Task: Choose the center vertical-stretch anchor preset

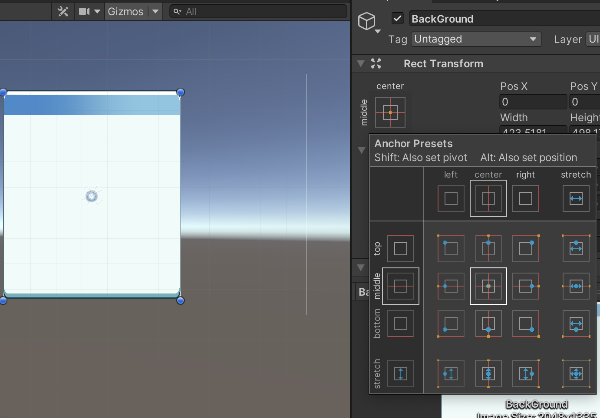Action: coord(488,373)
